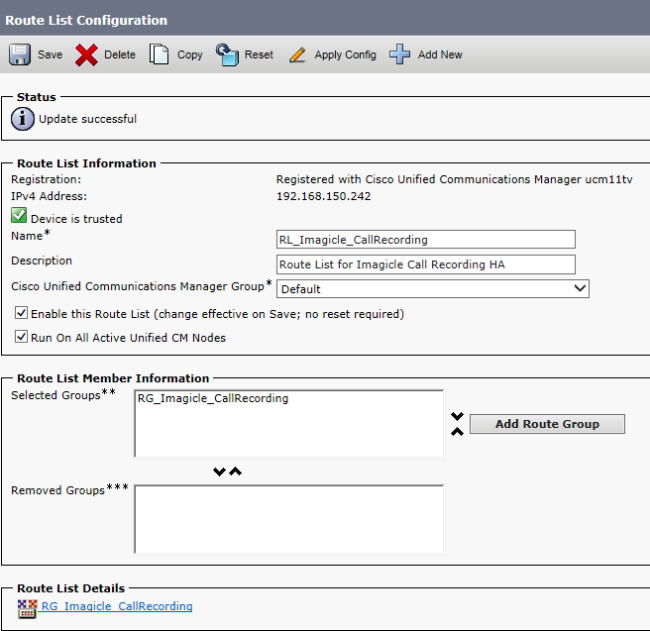The height and width of the screenshot is (631, 650).
Task: Click the Add New plus icon
Action: point(400,54)
